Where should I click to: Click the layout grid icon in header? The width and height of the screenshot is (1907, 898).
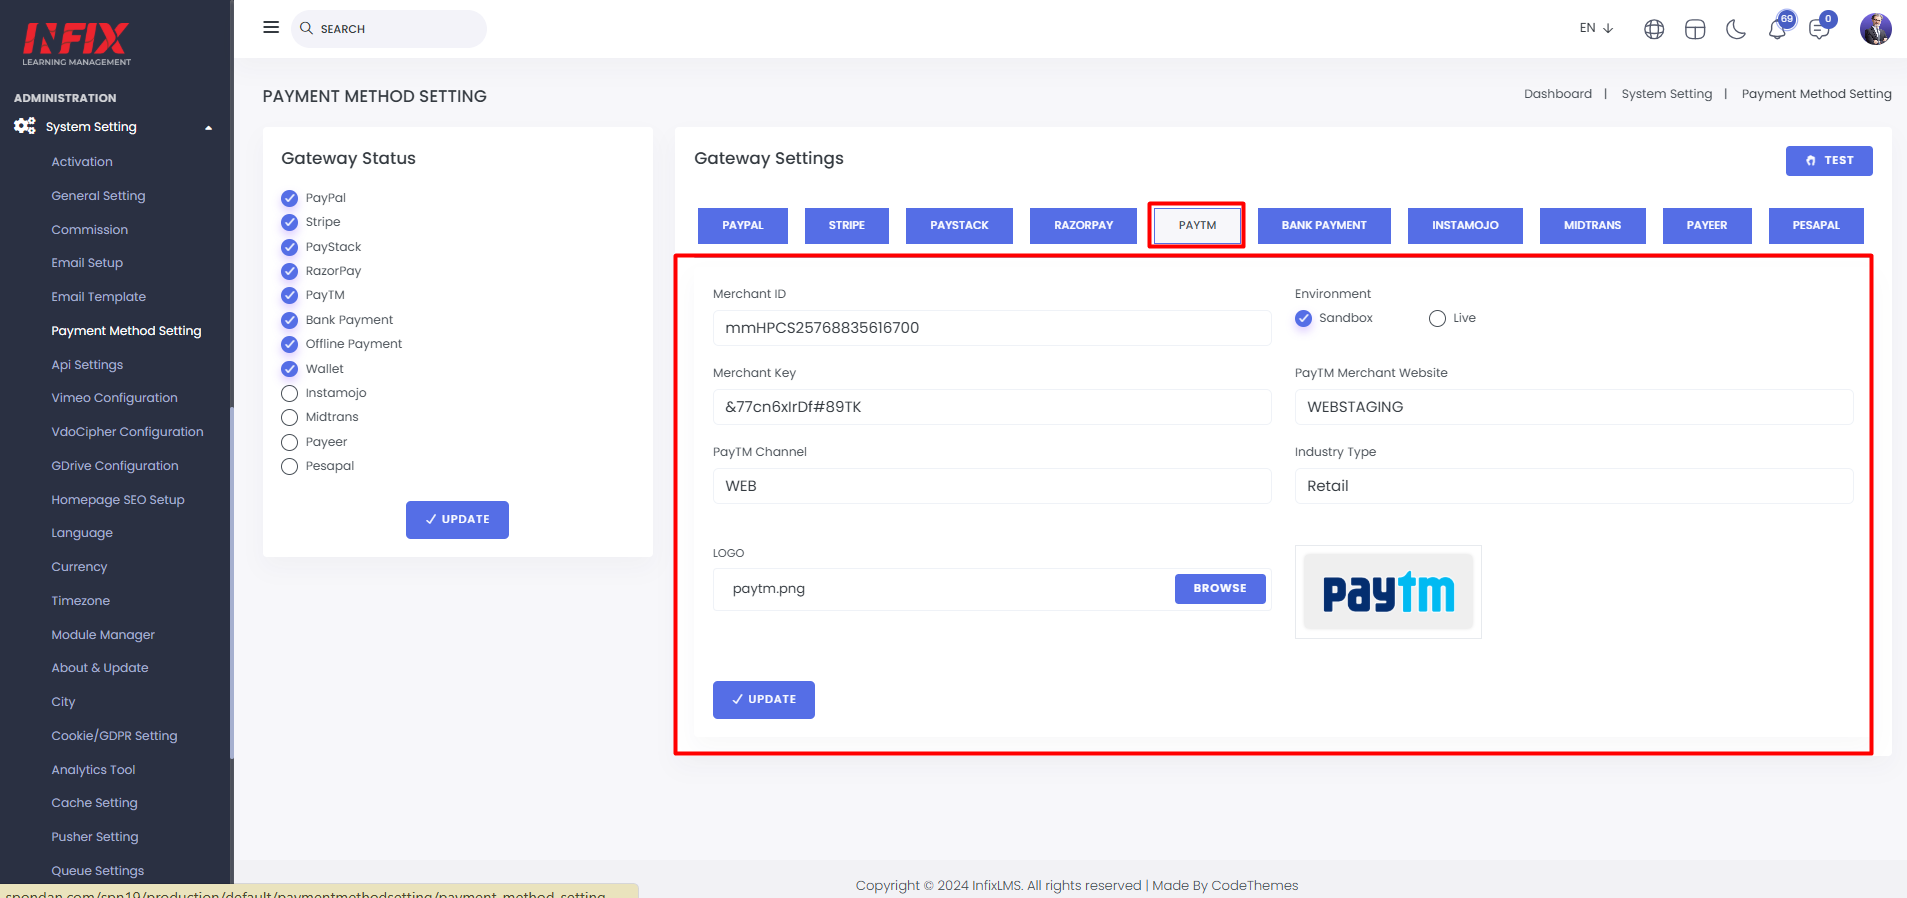[x=1695, y=29]
